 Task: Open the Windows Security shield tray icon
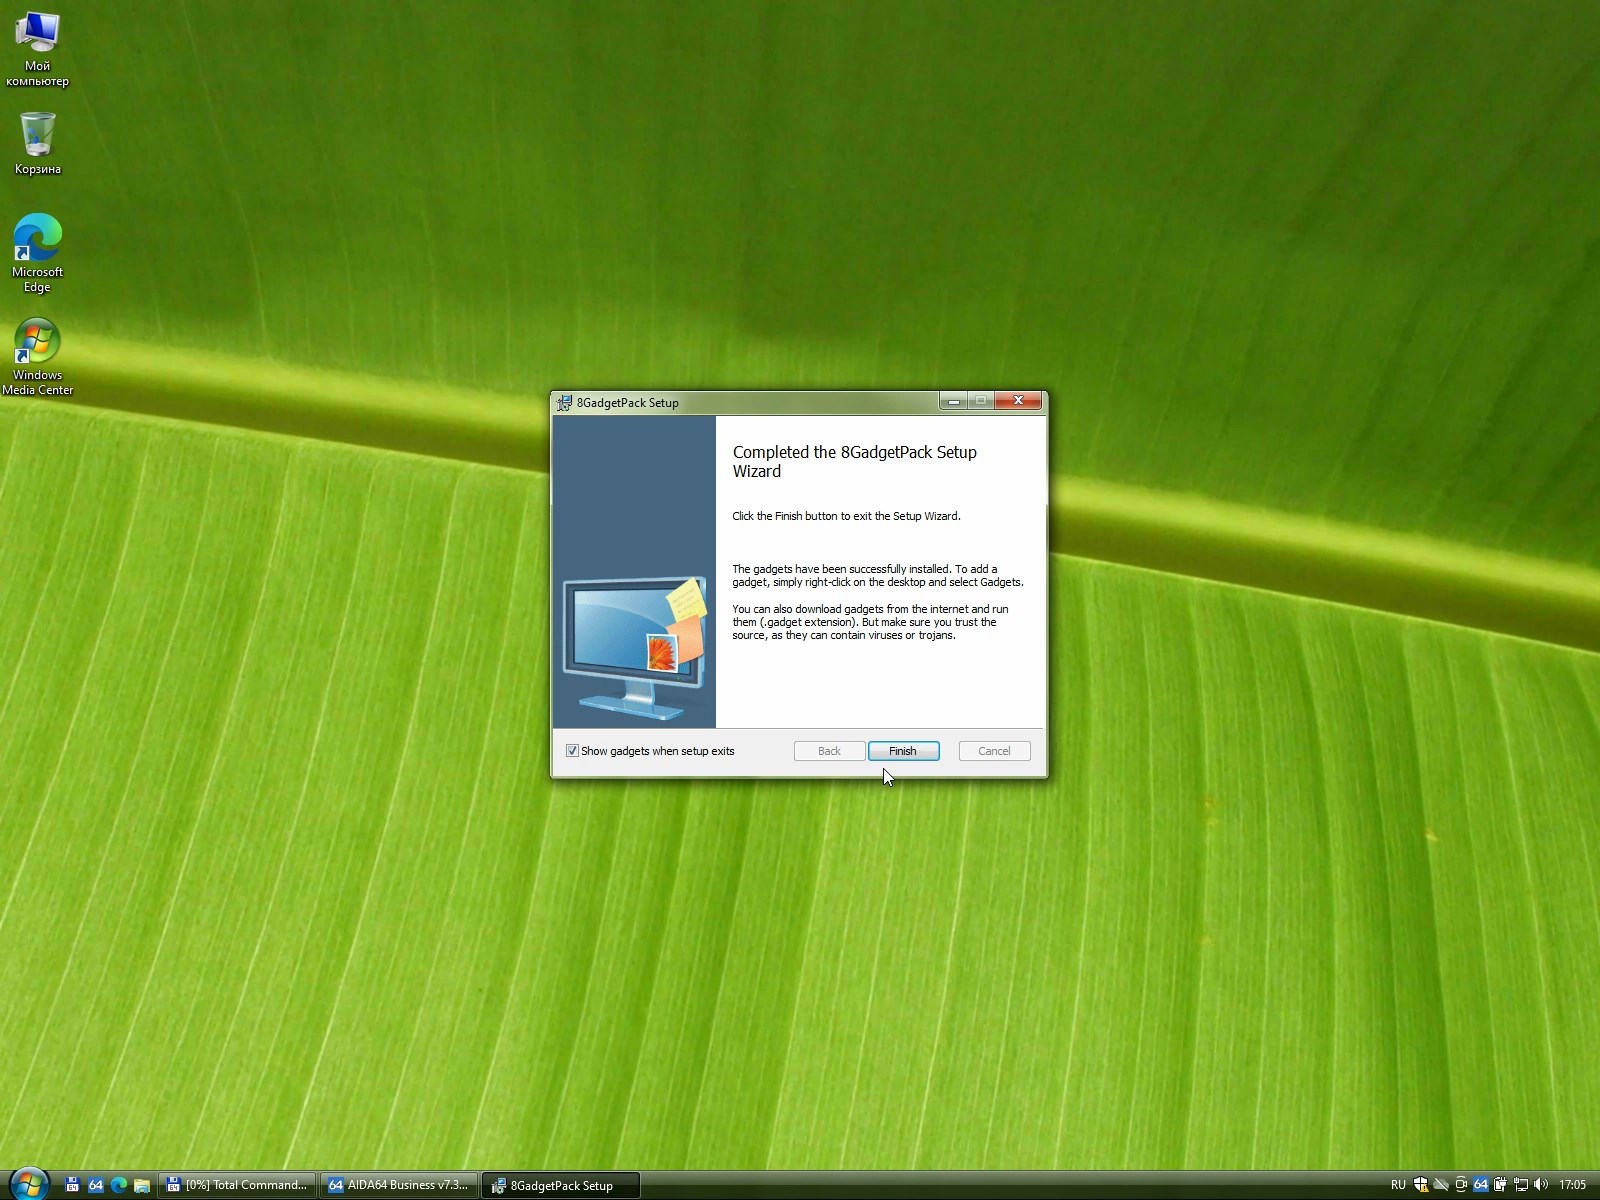(1421, 1185)
